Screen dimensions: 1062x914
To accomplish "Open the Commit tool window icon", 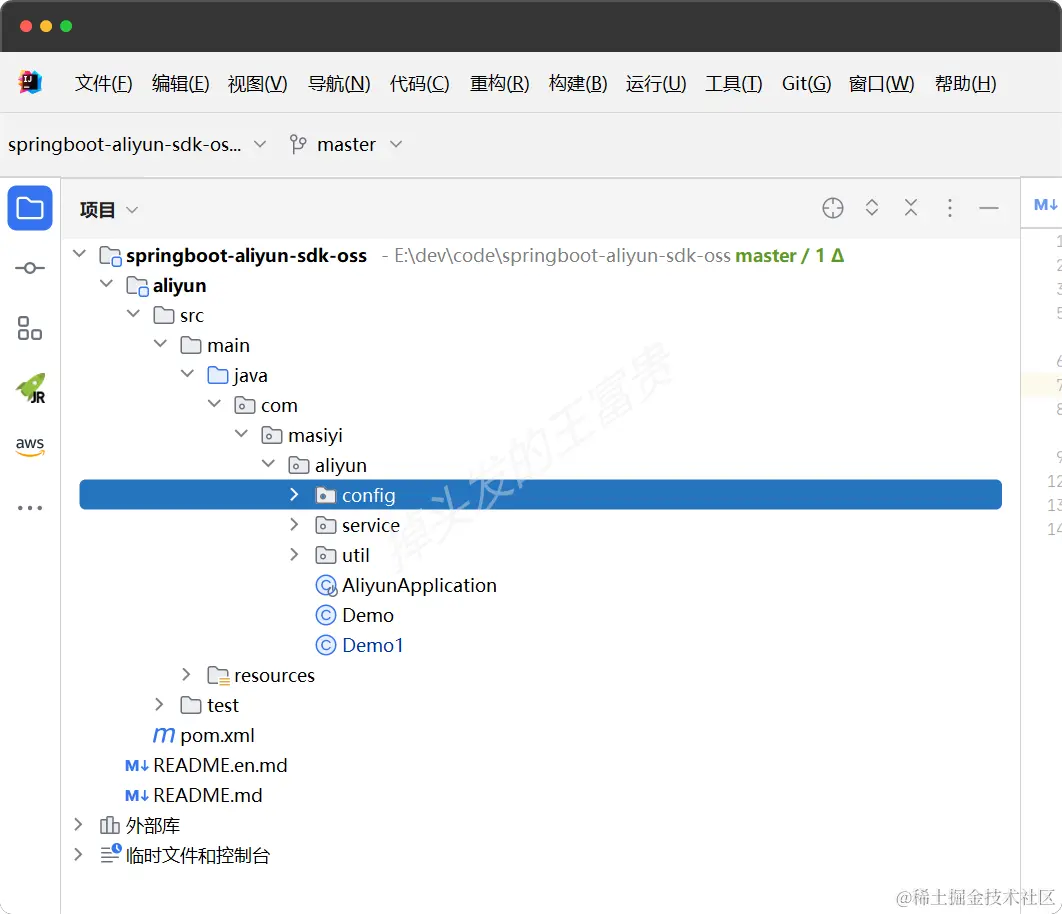I will point(30,268).
